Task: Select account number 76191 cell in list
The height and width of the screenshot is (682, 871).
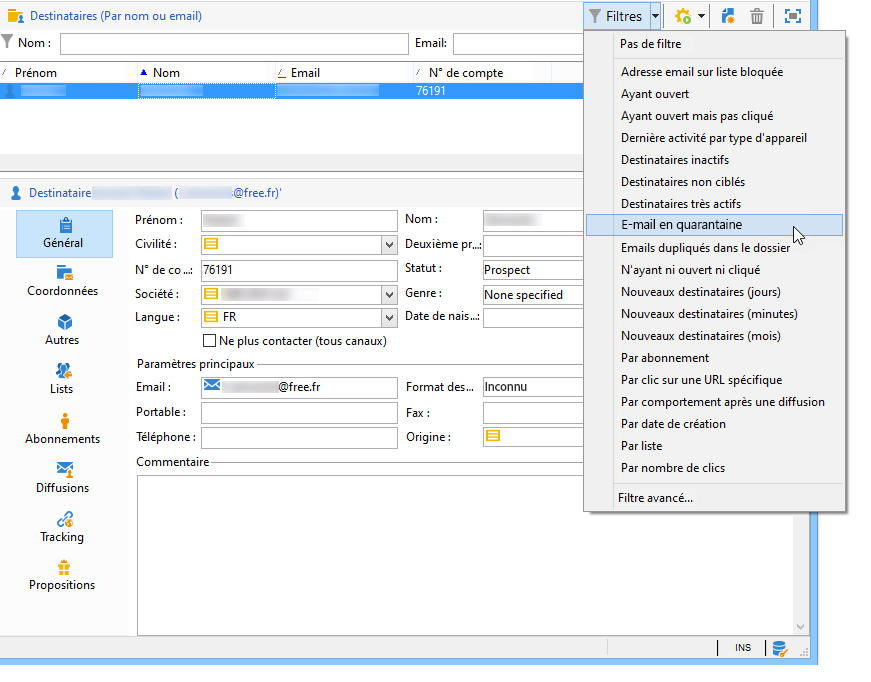Action: [431, 91]
